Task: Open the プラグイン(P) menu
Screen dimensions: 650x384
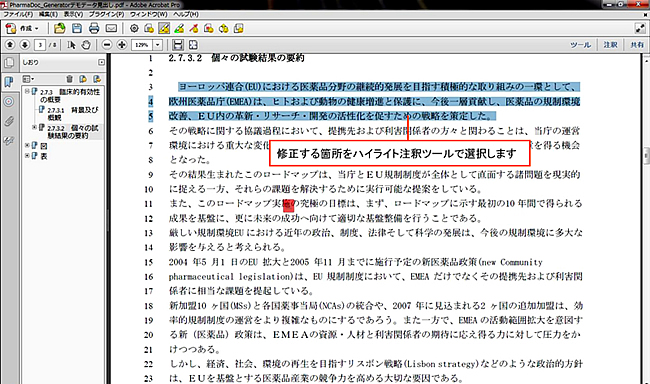Action: pos(107,14)
